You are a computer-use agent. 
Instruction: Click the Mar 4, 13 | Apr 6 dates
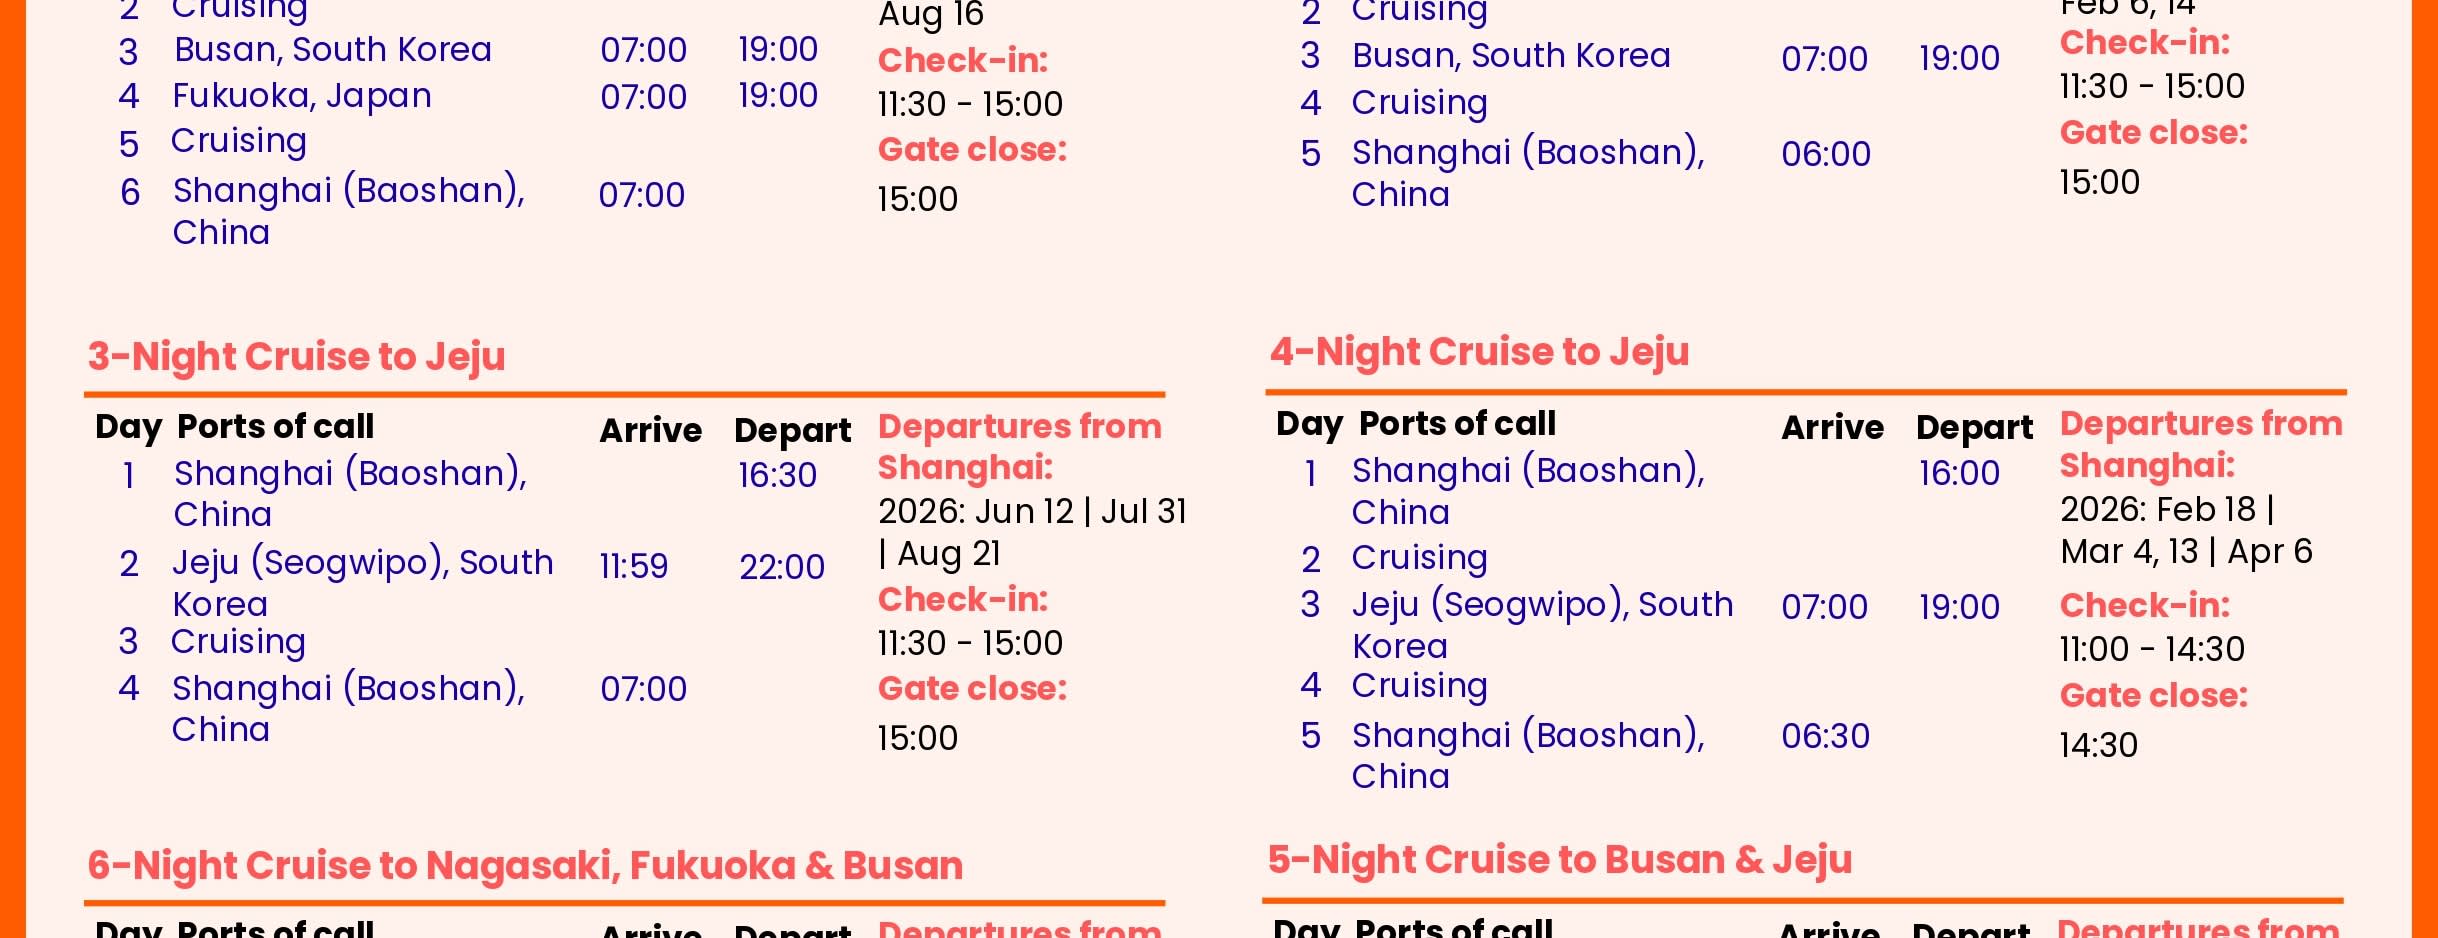click(2186, 552)
